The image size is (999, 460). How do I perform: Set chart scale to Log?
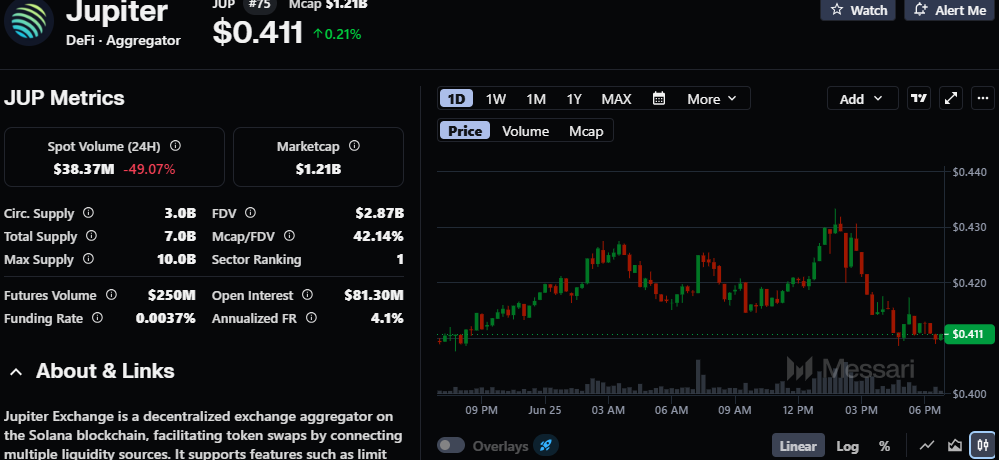coord(847,446)
